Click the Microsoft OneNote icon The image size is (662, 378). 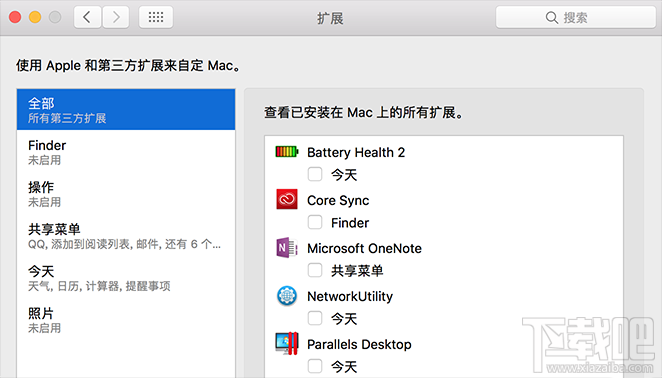point(287,247)
